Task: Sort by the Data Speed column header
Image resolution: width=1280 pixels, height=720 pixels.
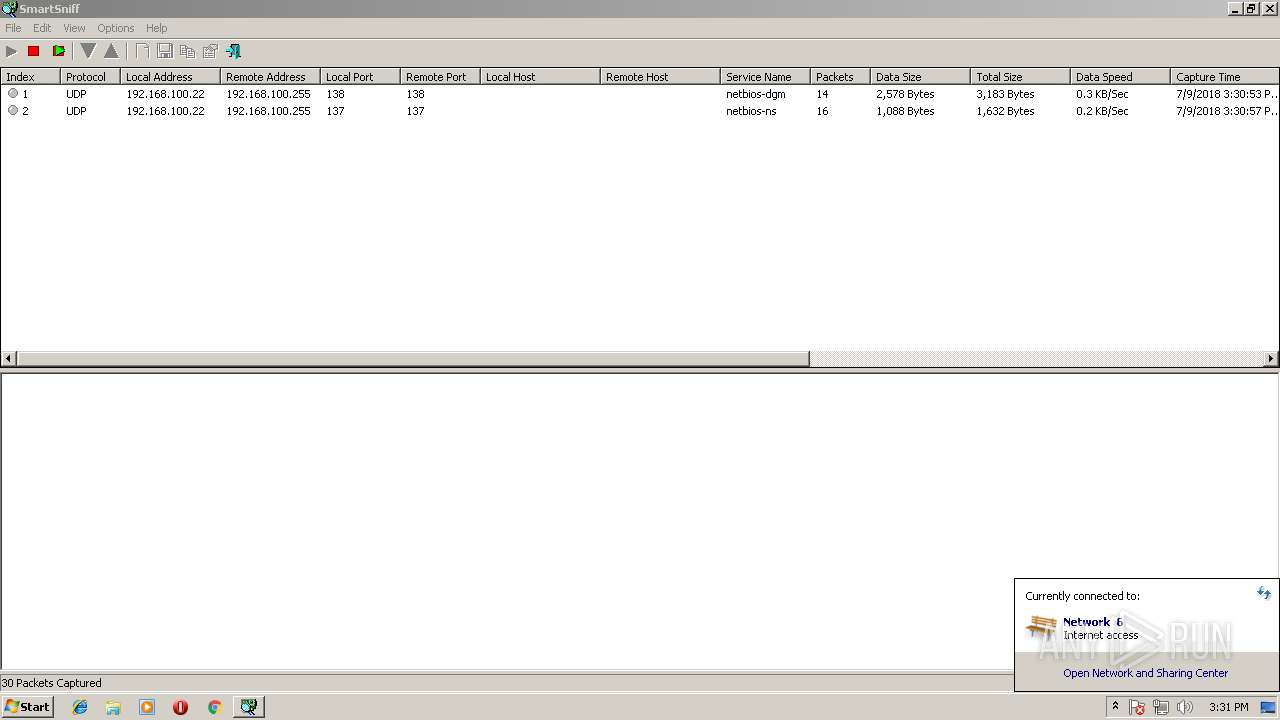Action: pyautogui.click(x=1120, y=77)
